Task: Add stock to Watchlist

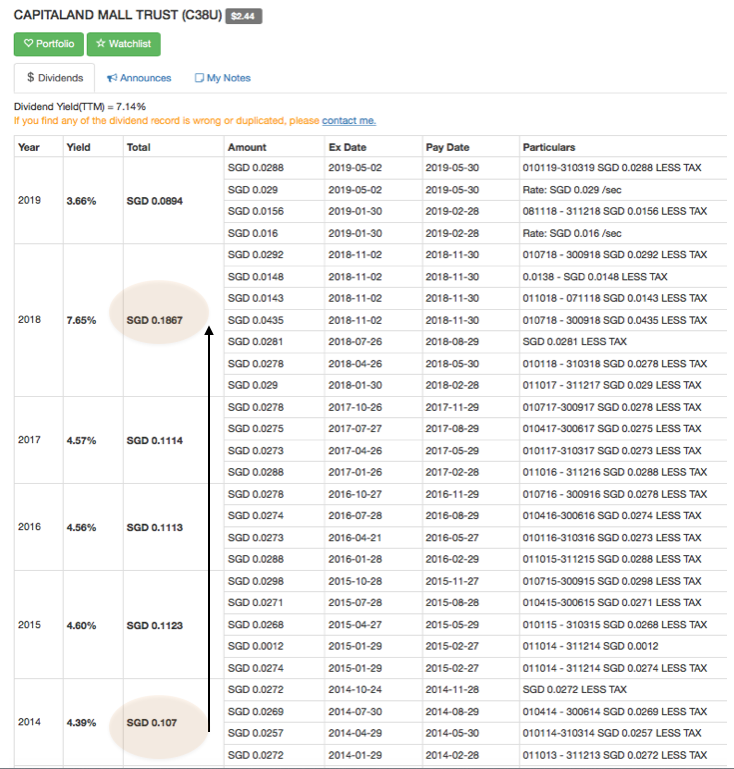Action: pos(124,44)
